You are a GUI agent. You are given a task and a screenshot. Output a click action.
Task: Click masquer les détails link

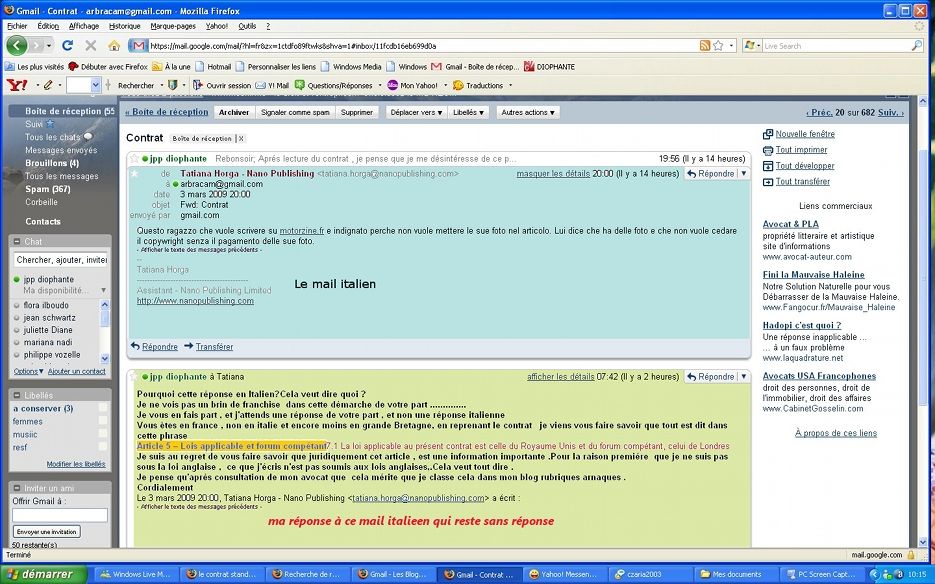[x=553, y=174]
